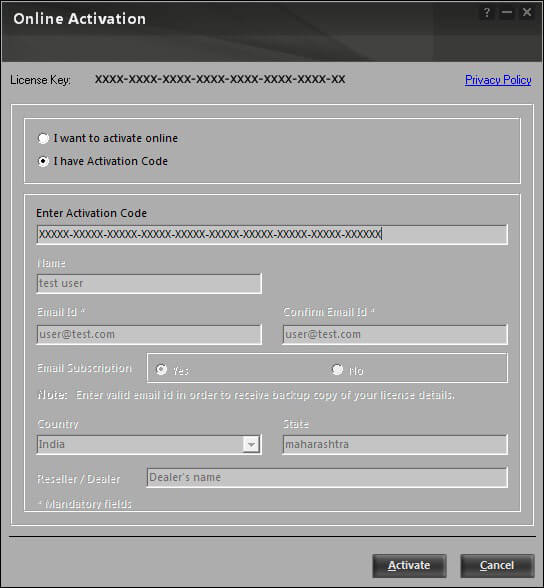
Task: Click the Confirm Email Id field
Action: tap(395, 334)
